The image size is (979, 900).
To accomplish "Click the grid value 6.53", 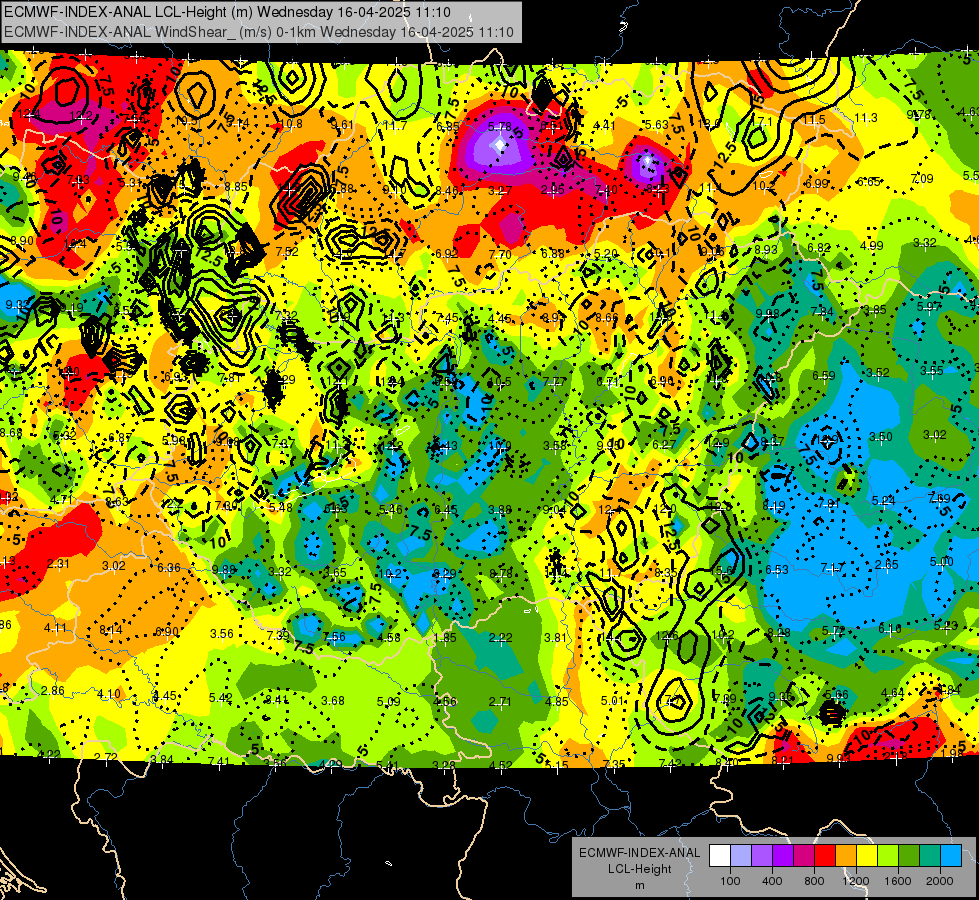I will click(x=777, y=570).
